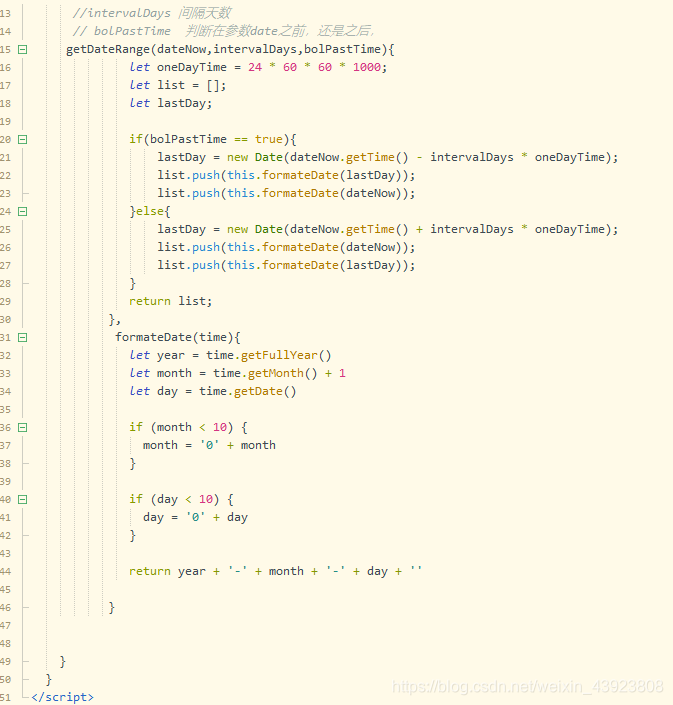Click the 'true' keyword on line 20

tap(269, 139)
